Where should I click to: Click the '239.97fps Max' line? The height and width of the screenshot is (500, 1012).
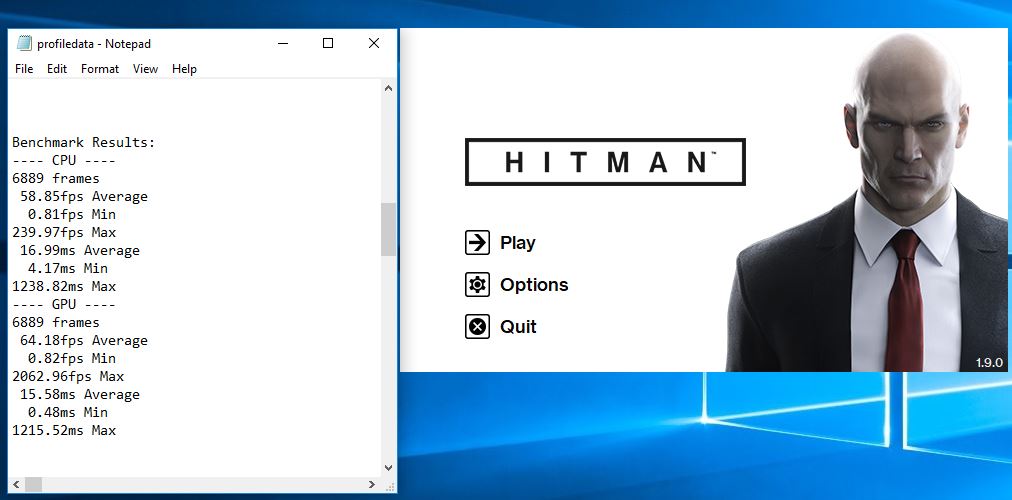(64, 232)
